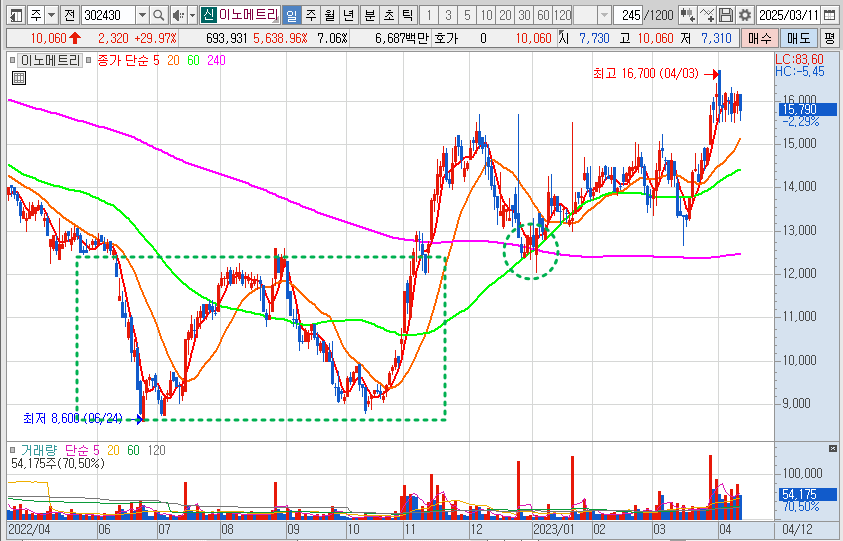Open stock code search magnifier
Image resolution: width=843 pixels, height=541 pixels.
(158, 15)
